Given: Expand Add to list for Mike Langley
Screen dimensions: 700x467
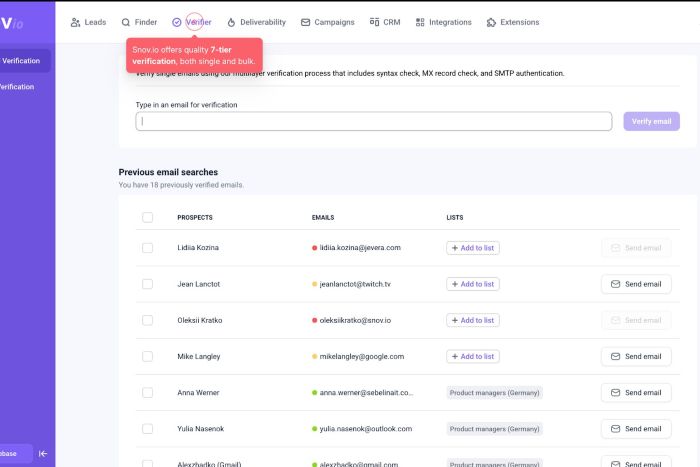Looking at the screenshot, I should pos(473,356).
